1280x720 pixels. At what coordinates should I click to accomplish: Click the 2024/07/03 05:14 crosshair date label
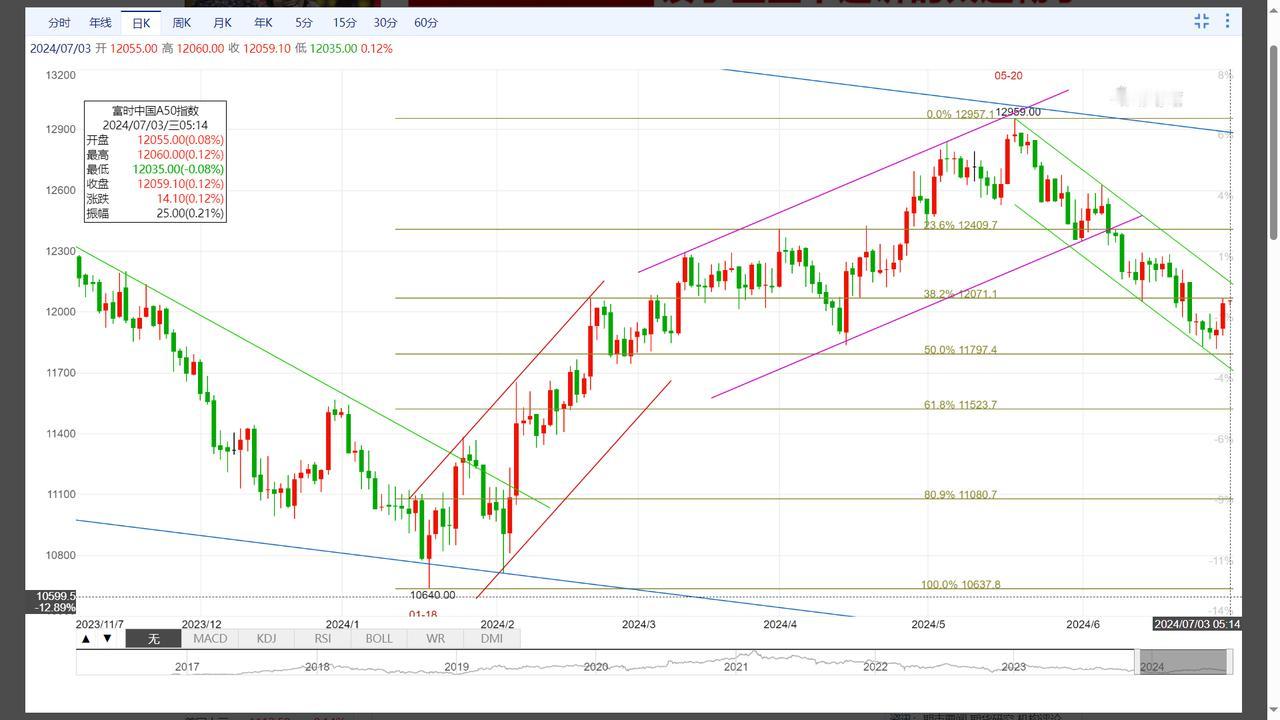click(x=1197, y=624)
